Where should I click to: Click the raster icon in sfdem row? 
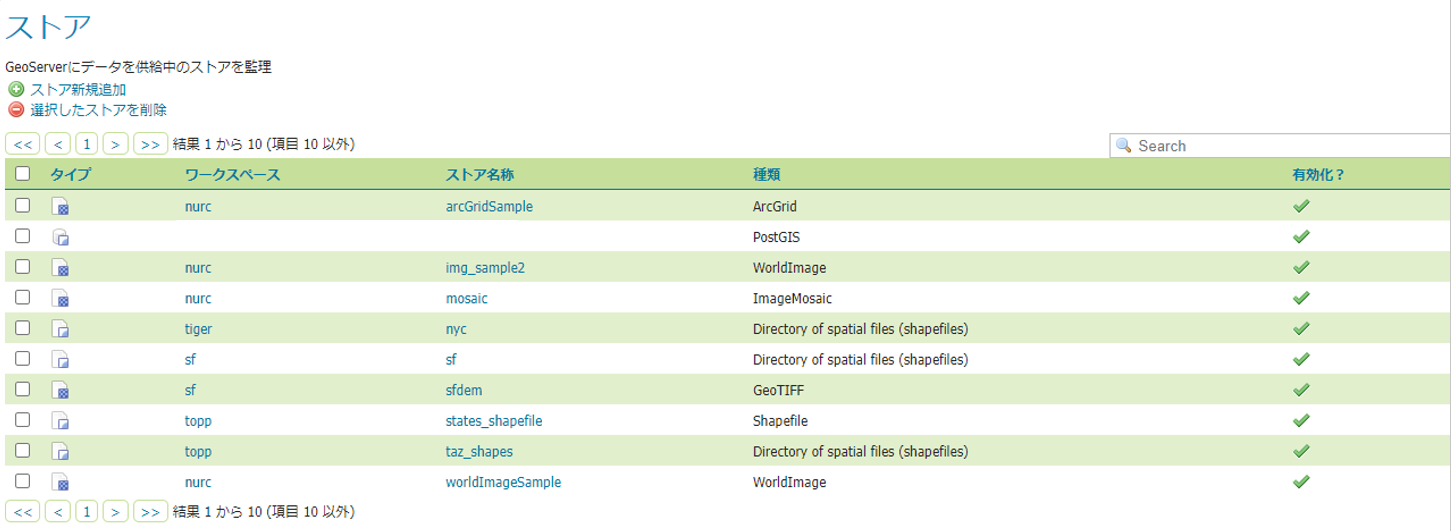(x=61, y=390)
